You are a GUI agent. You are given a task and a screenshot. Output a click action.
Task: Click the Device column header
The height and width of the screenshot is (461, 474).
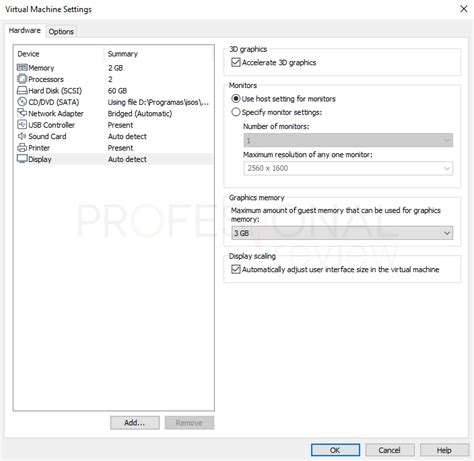coord(28,54)
